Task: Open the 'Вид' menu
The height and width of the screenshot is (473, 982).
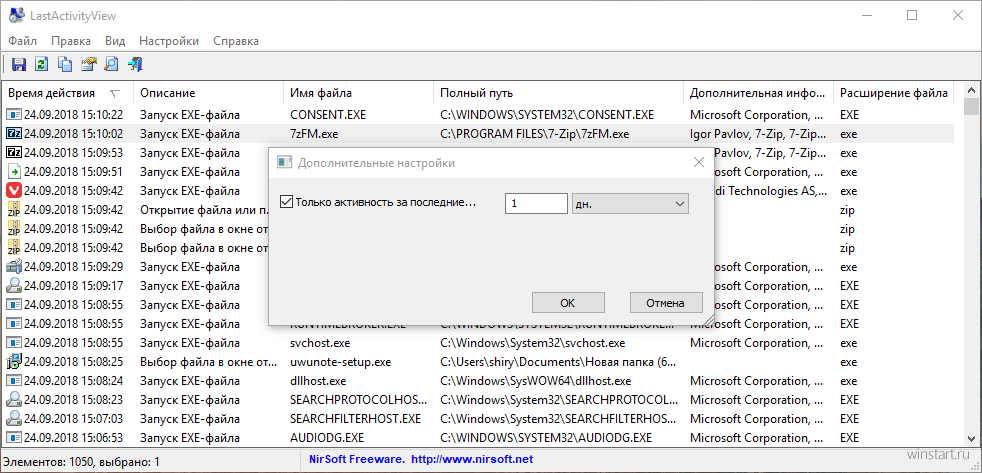Action: 115,41
